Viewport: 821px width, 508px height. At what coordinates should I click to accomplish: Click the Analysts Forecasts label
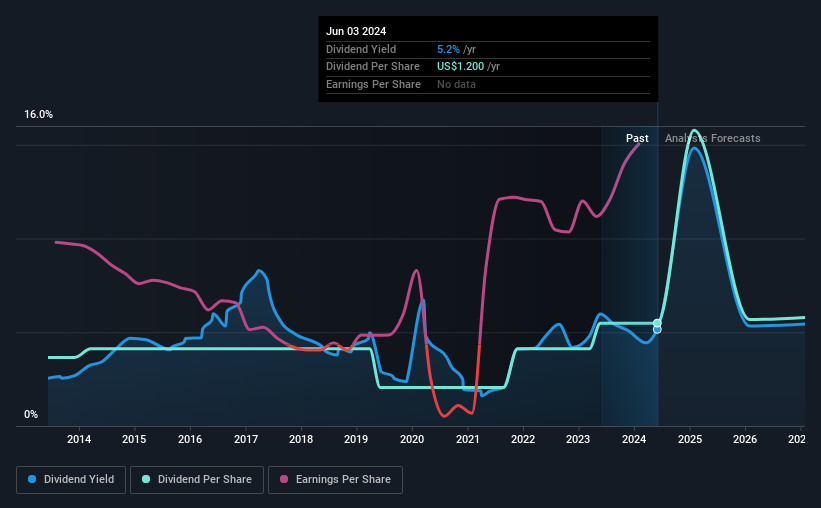click(x=713, y=138)
